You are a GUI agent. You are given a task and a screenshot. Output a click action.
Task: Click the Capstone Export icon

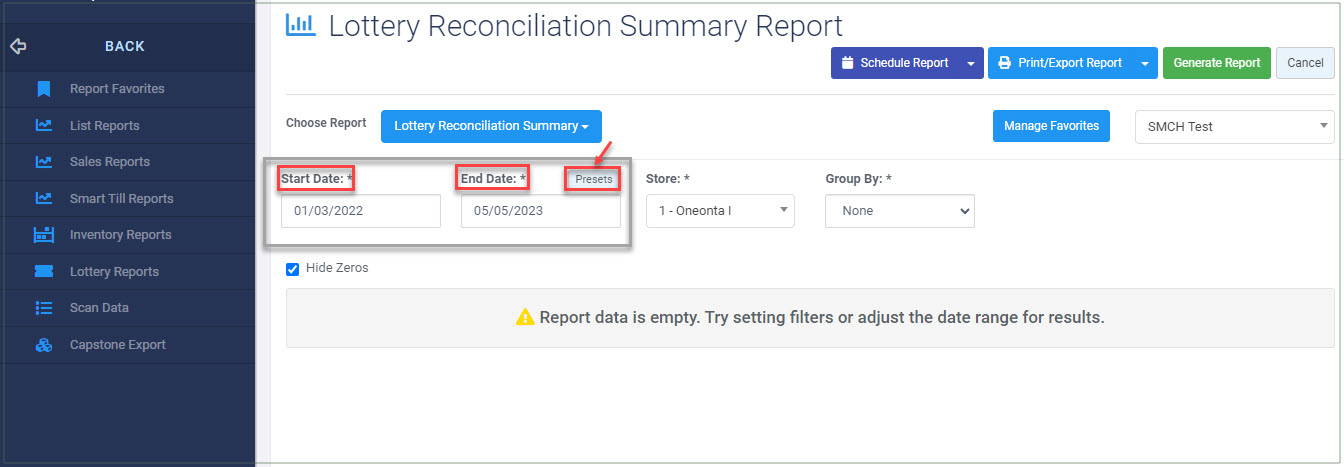43,345
